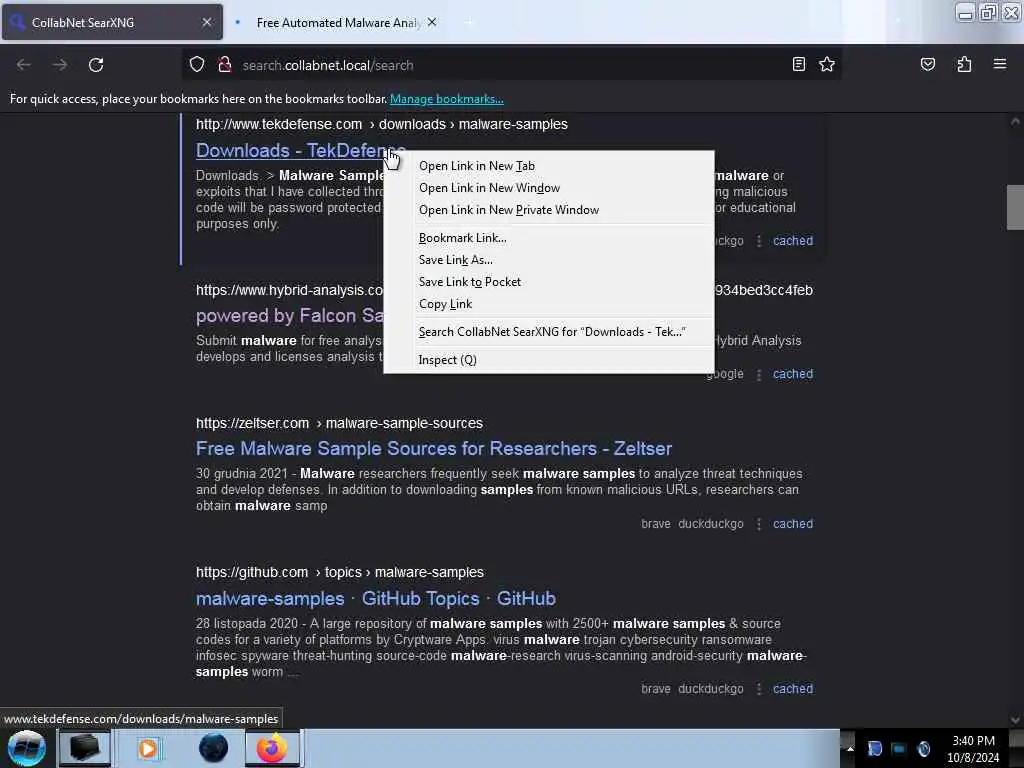1024x768 pixels.
Task: Choose Inspect (Q) in context menu
Action: tap(549, 360)
